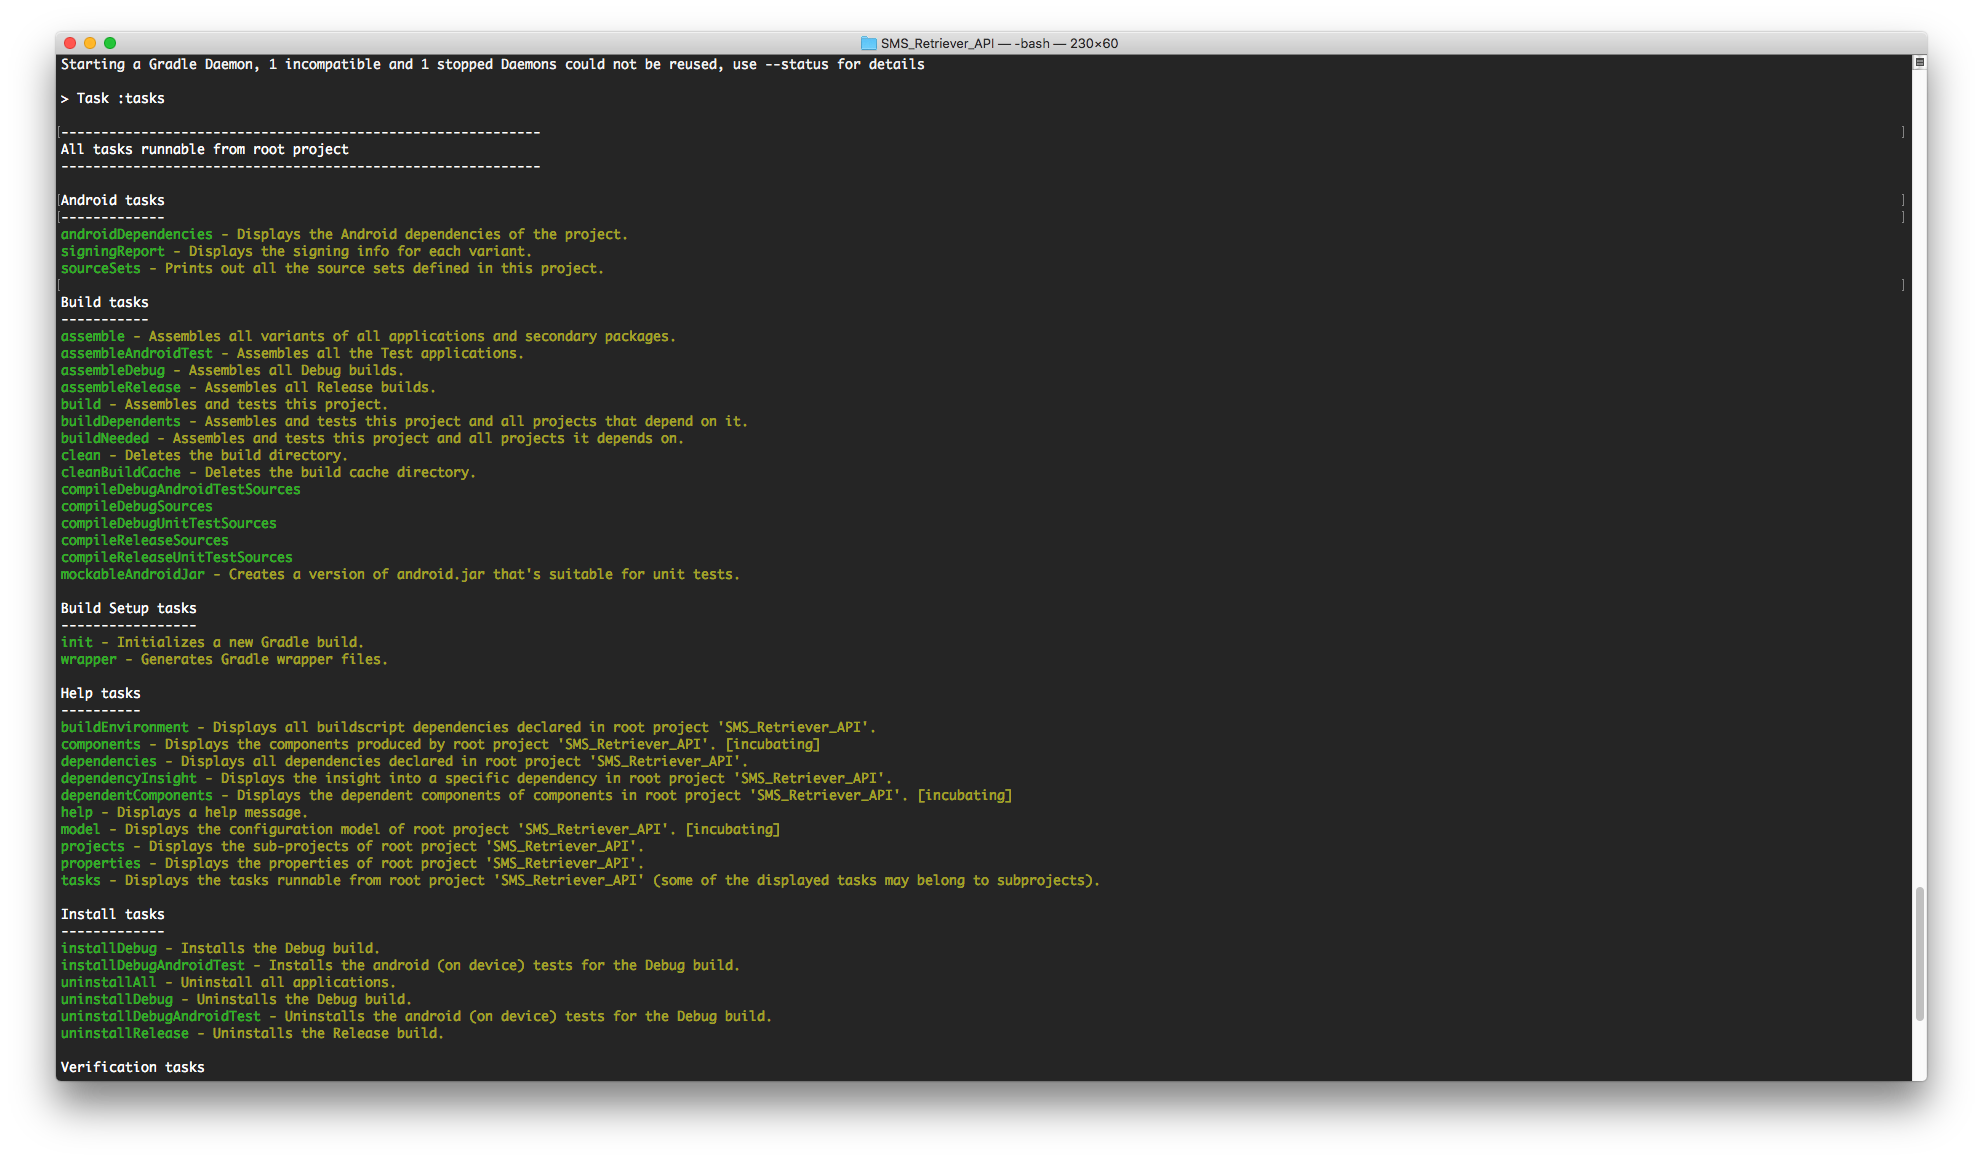Viewport: 1983px width, 1161px height.
Task: Click the 'signingReport' task name
Action: click(x=113, y=251)
